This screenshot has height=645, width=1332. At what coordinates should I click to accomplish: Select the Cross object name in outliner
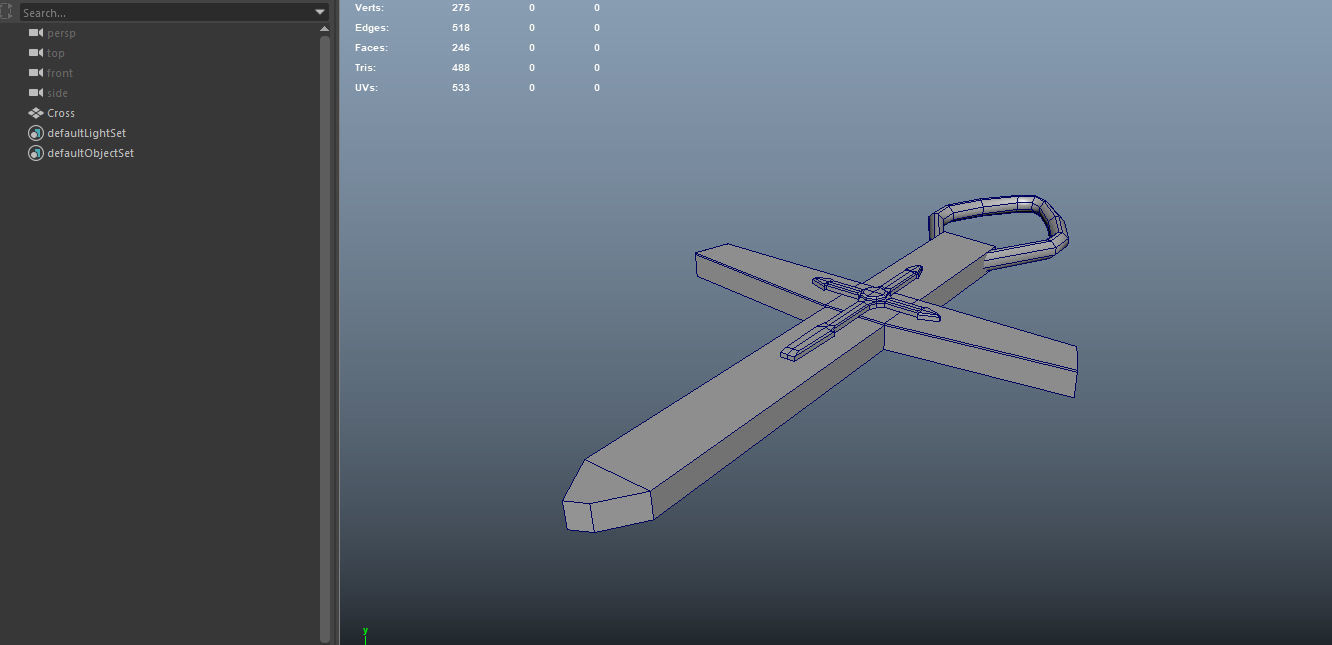61,113
